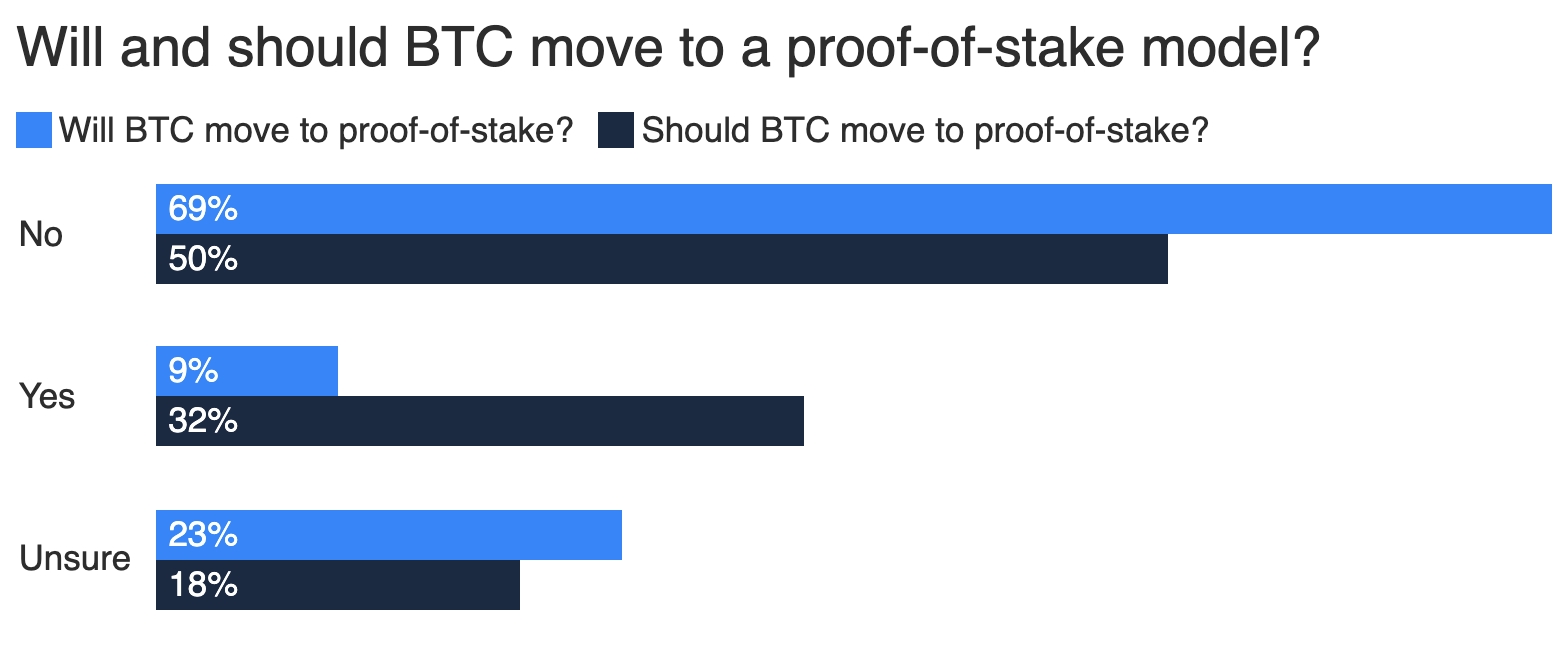1560x648 pixels.
Task: Click the 'Unsure' category label
Action: pyautogui.click(x=75, y=559)
